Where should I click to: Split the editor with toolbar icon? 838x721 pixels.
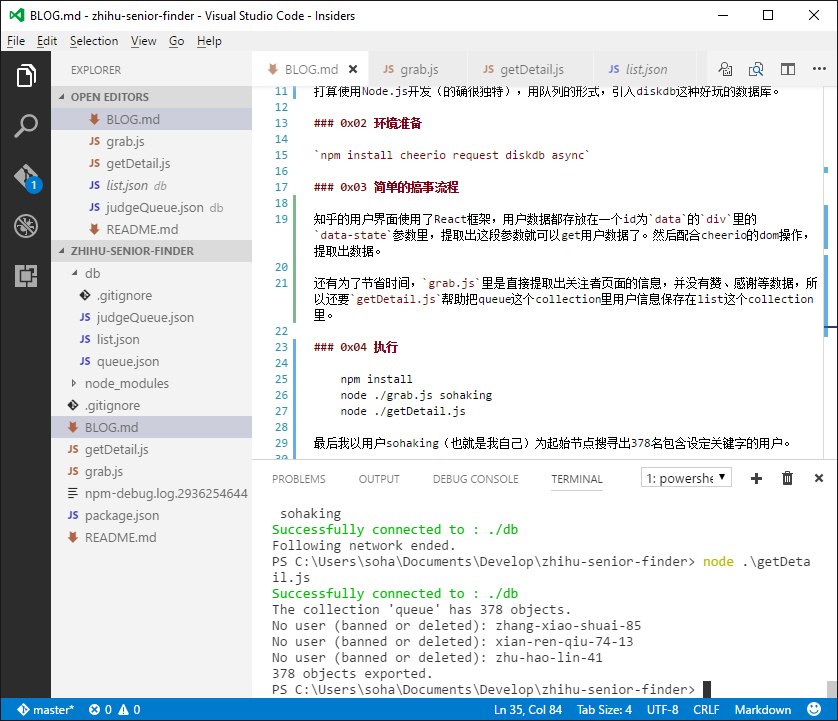(x=788, y=69)
